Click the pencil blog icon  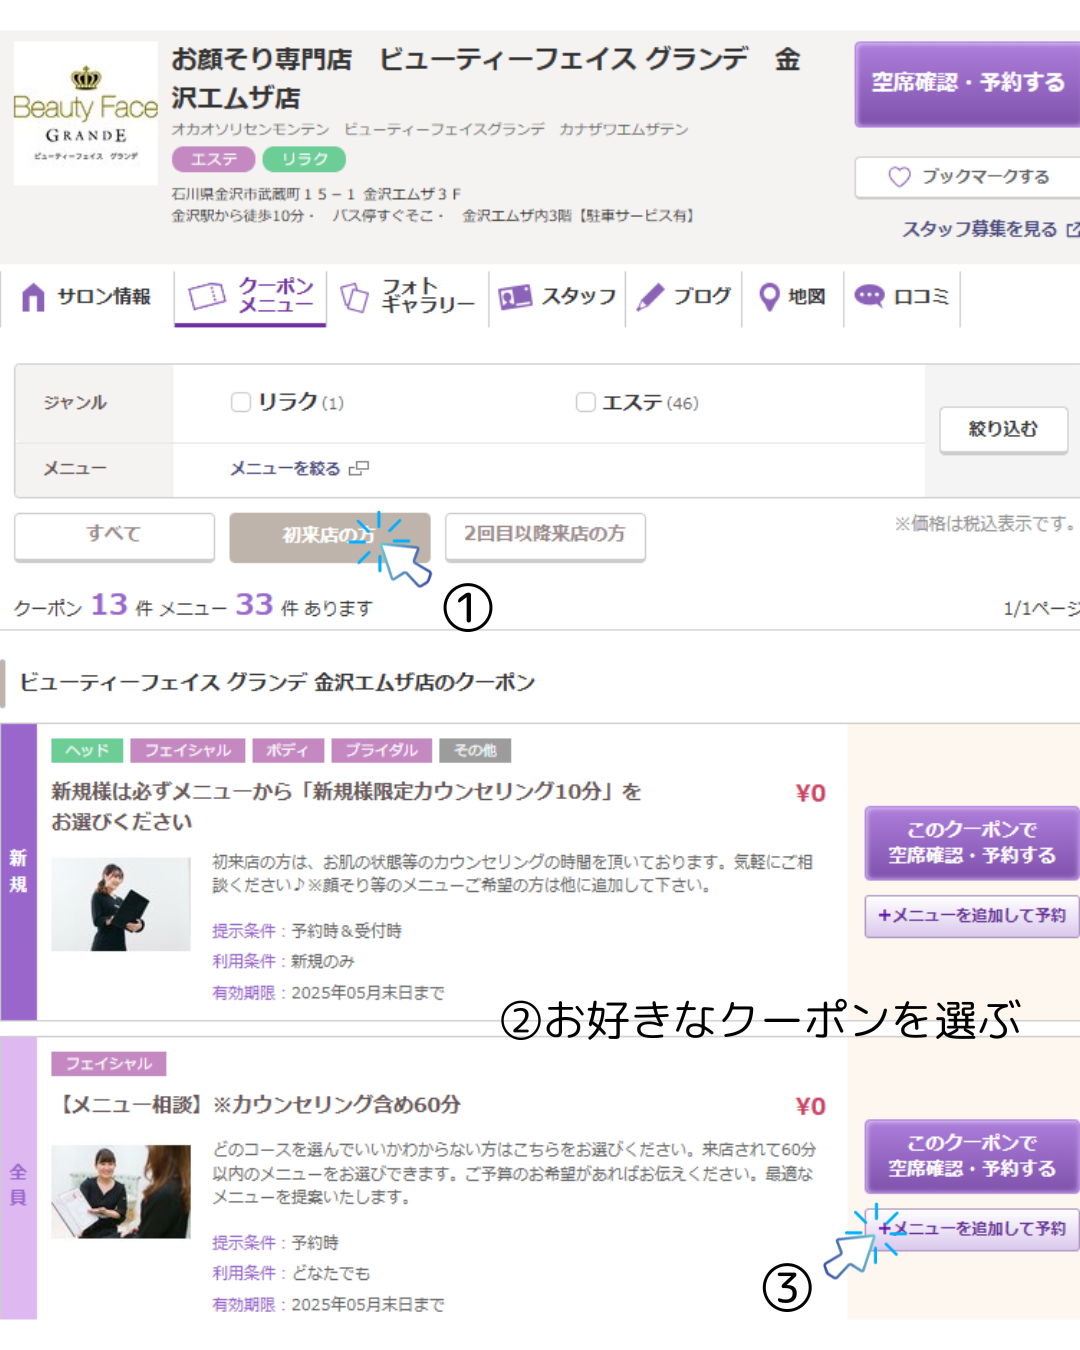click(x=650, y=297)
